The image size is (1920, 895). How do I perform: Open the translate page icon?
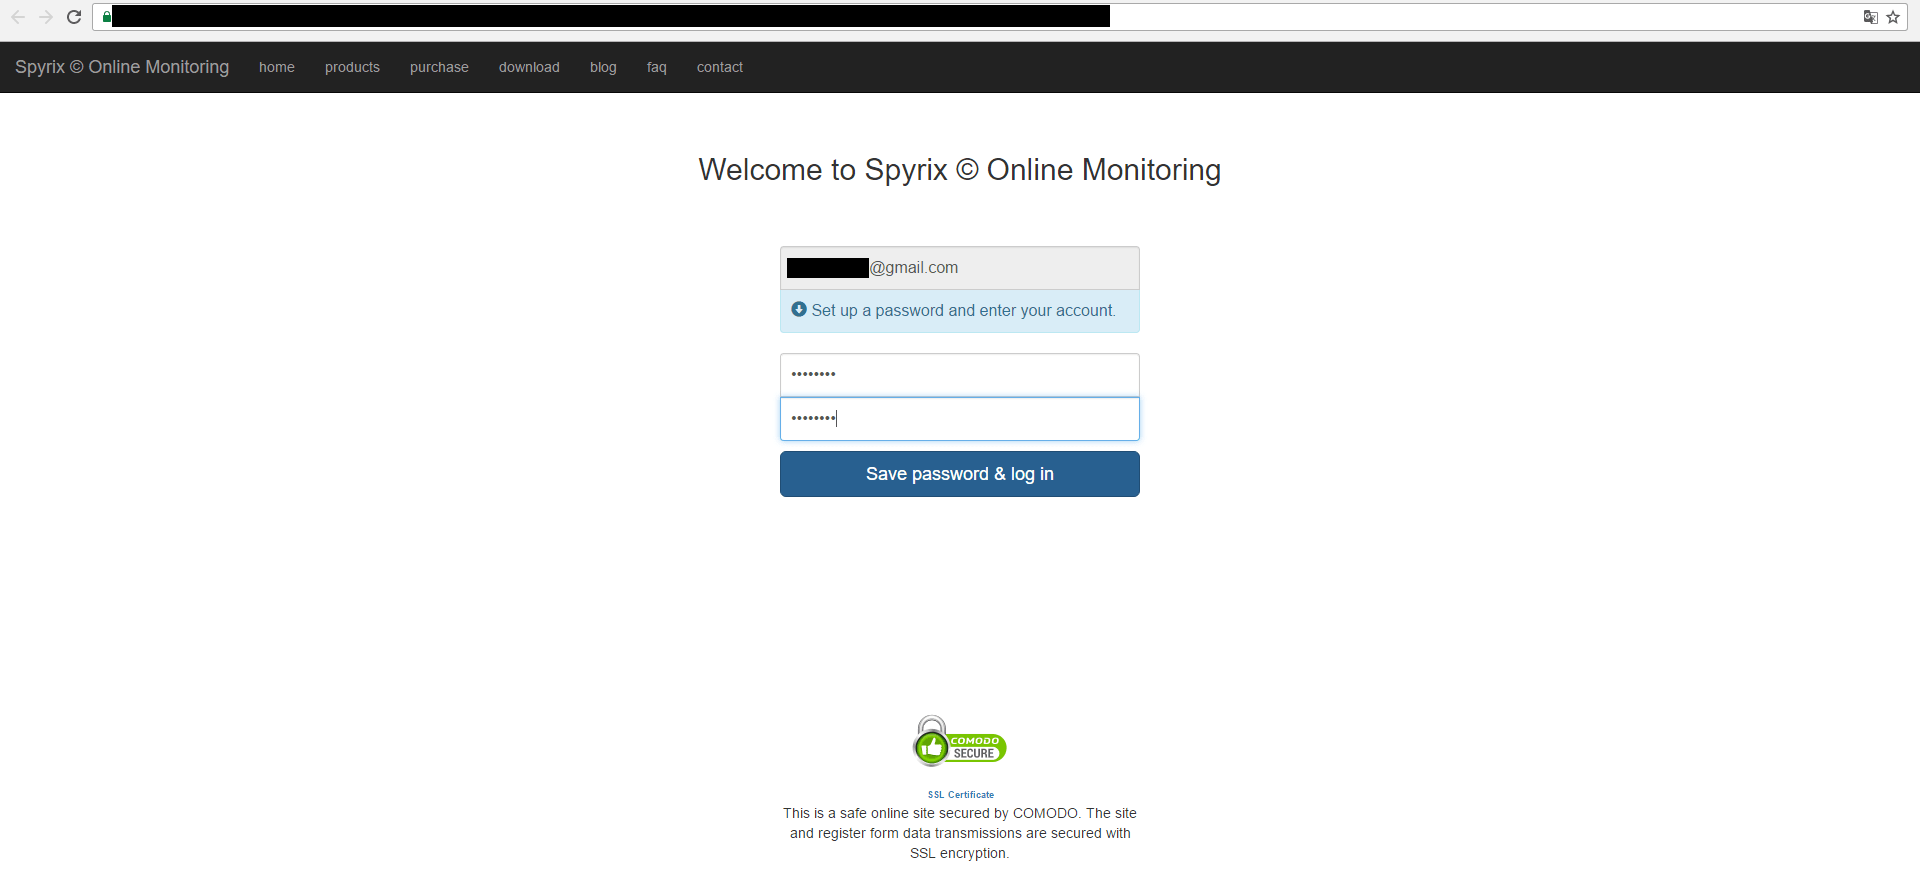(1870, 17)
